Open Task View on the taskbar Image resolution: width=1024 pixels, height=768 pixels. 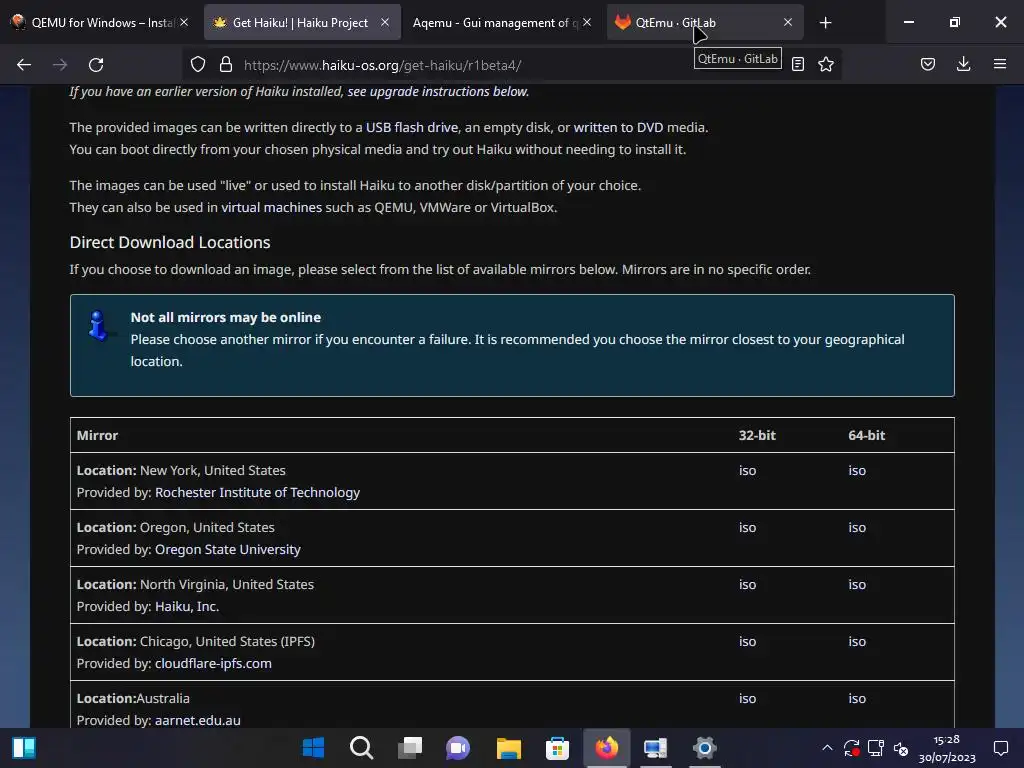pyautogui.click(x=410, y=748)
